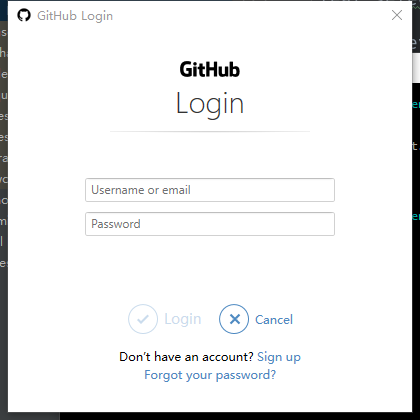This screenshot has width=420, height=420.
Task: Click the large Login heading text
Action: 210,104
